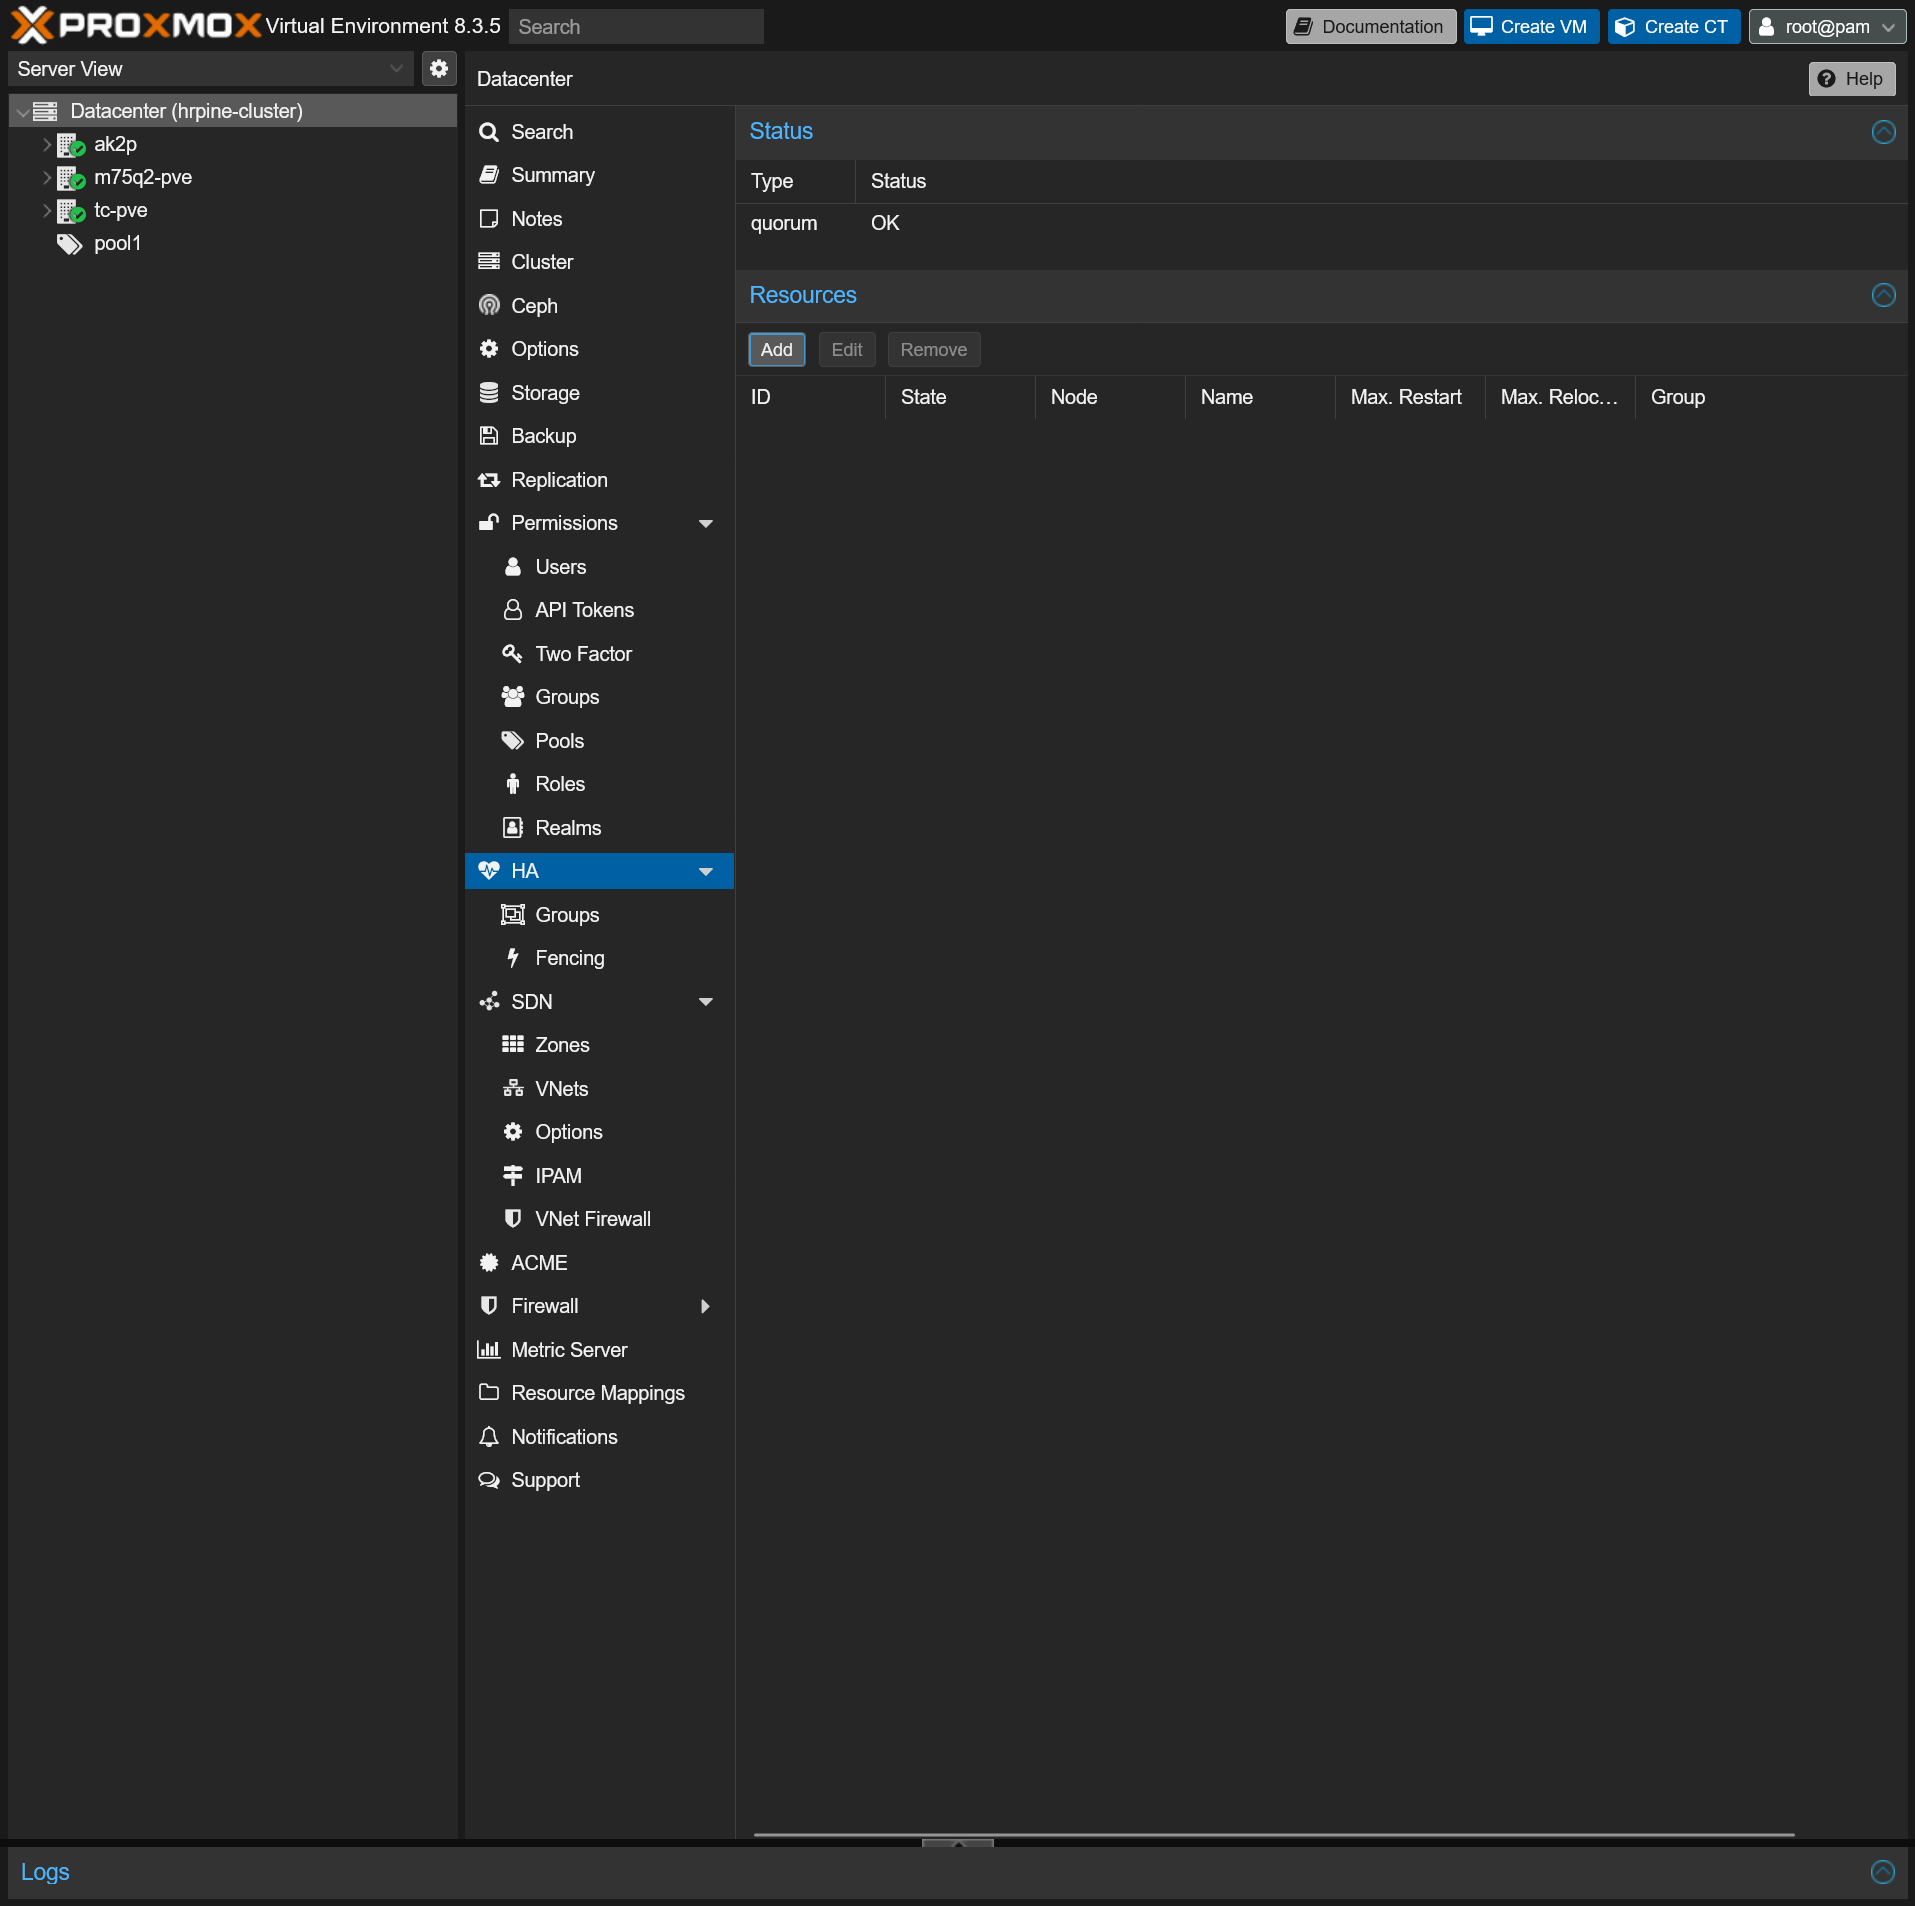Expand the ak2p node in the tree

point(46,145)
